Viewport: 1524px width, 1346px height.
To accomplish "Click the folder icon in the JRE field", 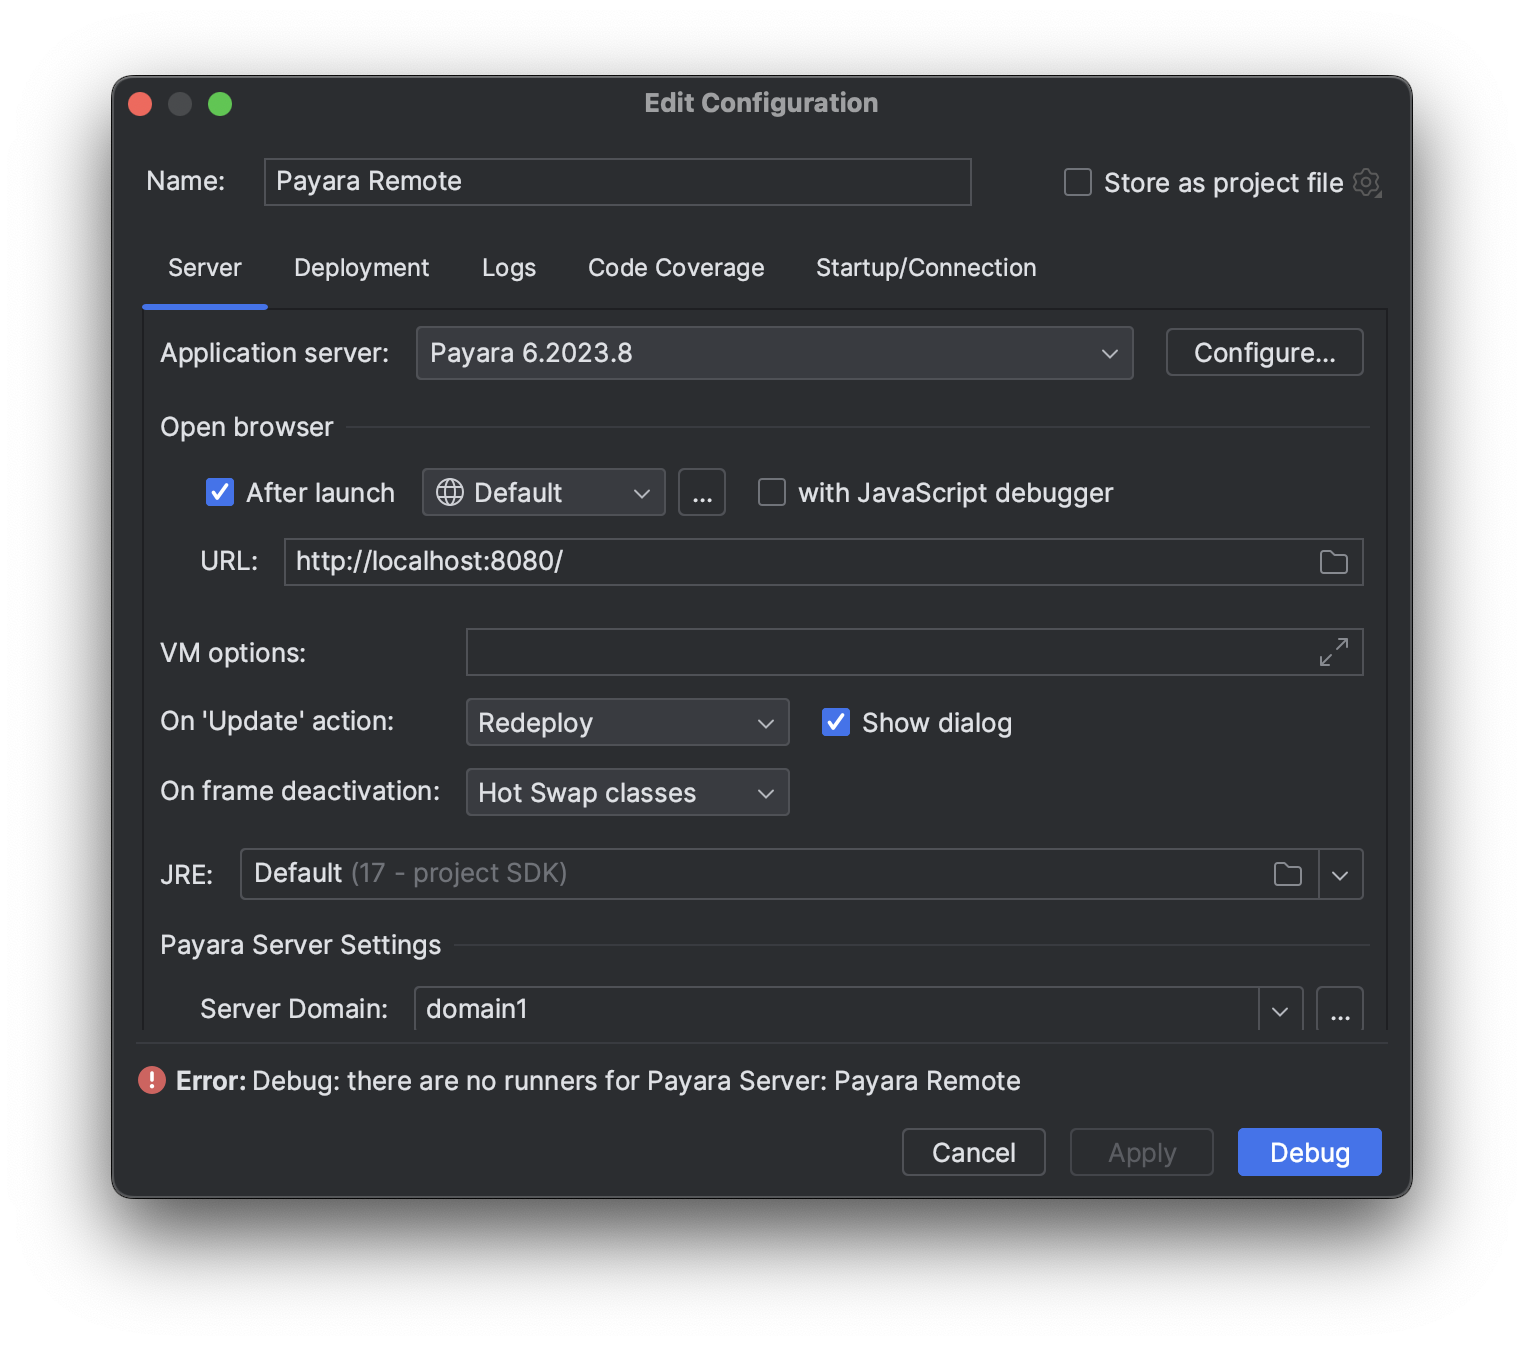I will (1287, 874).
